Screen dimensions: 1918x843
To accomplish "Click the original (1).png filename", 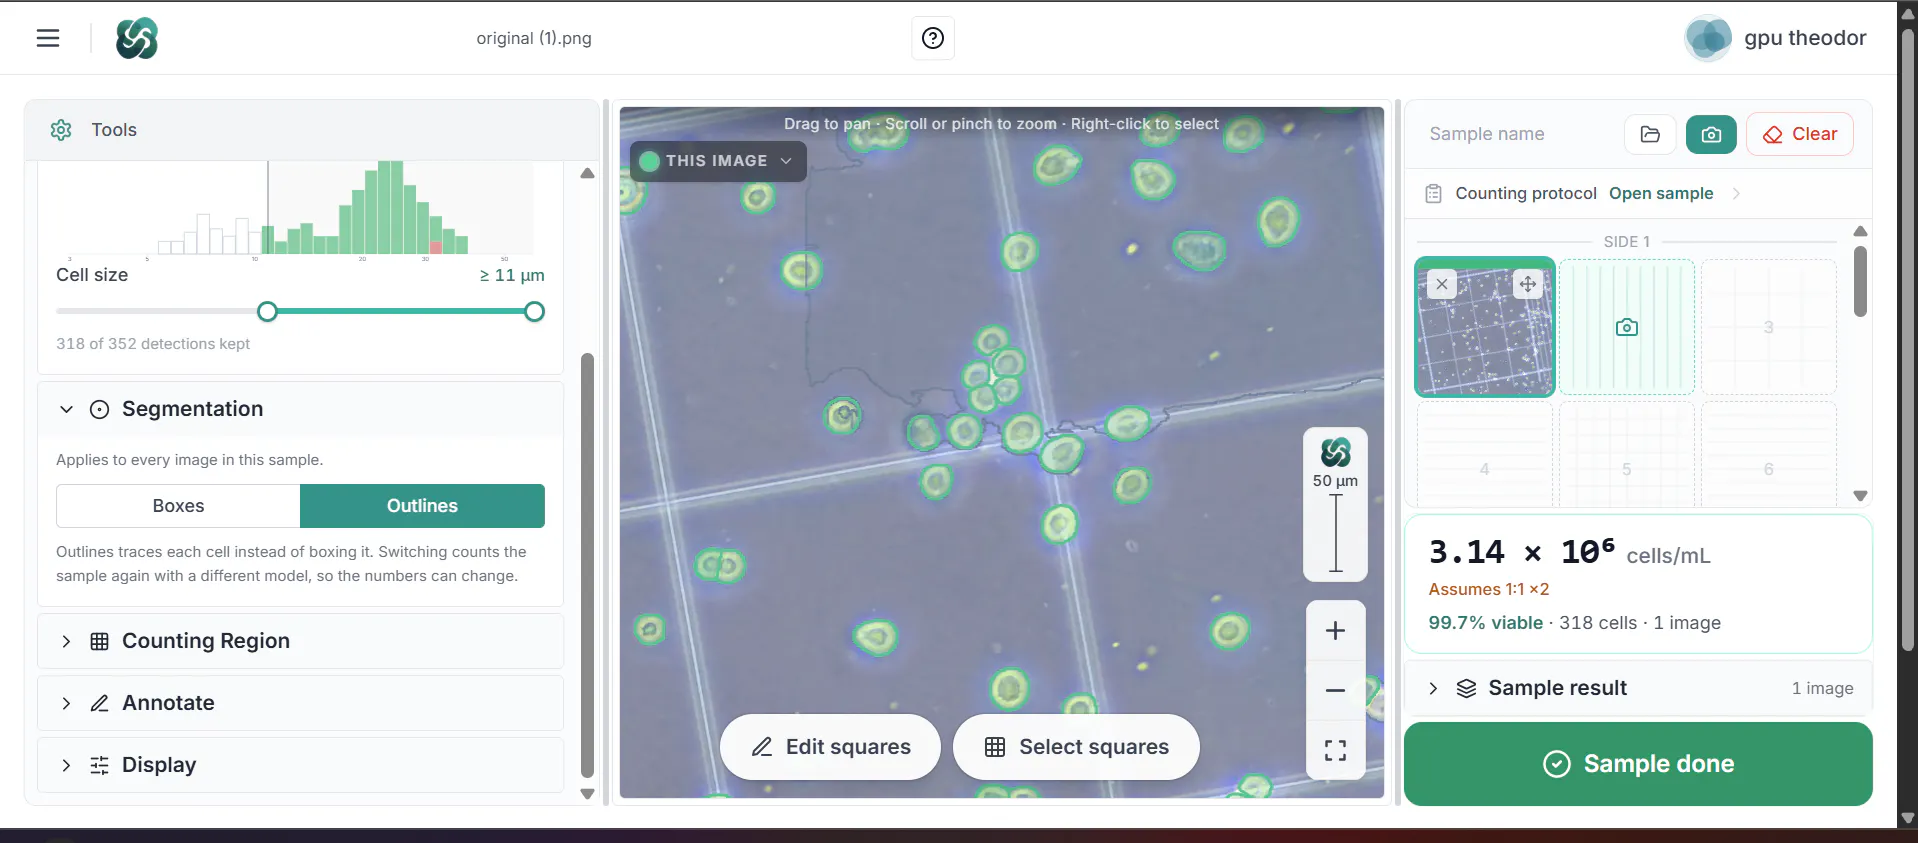I will click(x=534, y=38).
